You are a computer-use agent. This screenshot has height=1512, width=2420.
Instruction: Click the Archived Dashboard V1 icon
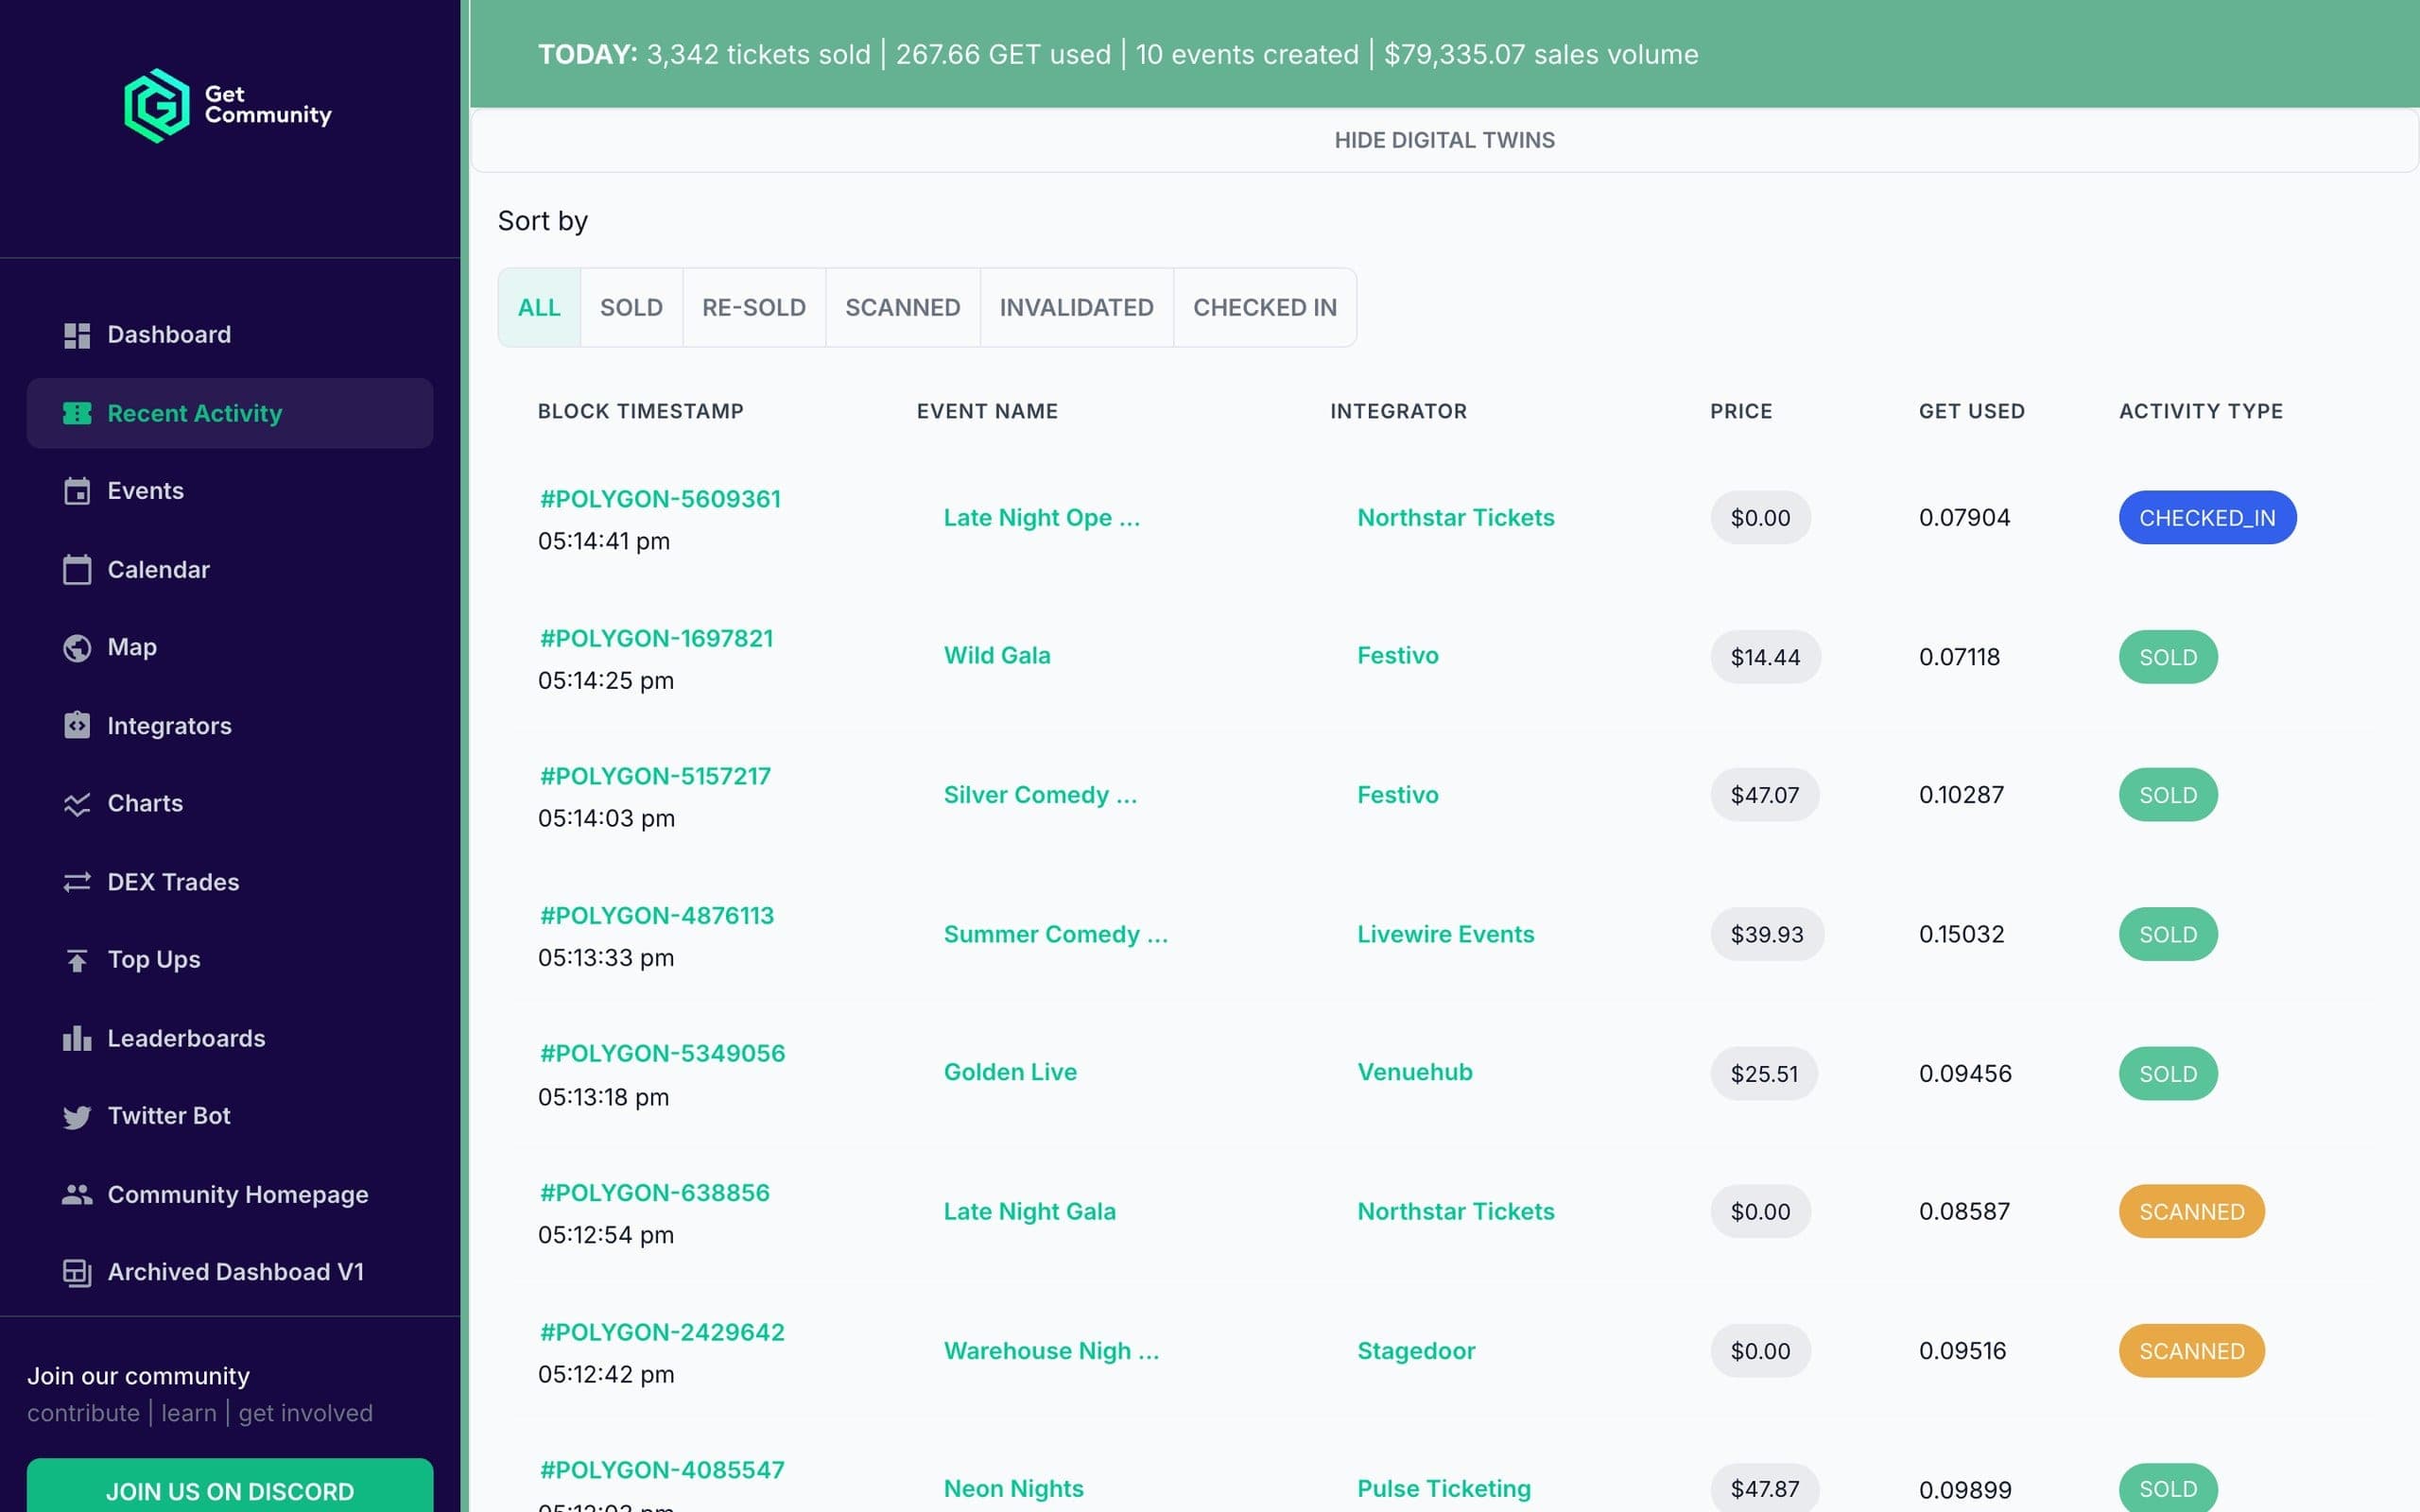click(77, 1272)
